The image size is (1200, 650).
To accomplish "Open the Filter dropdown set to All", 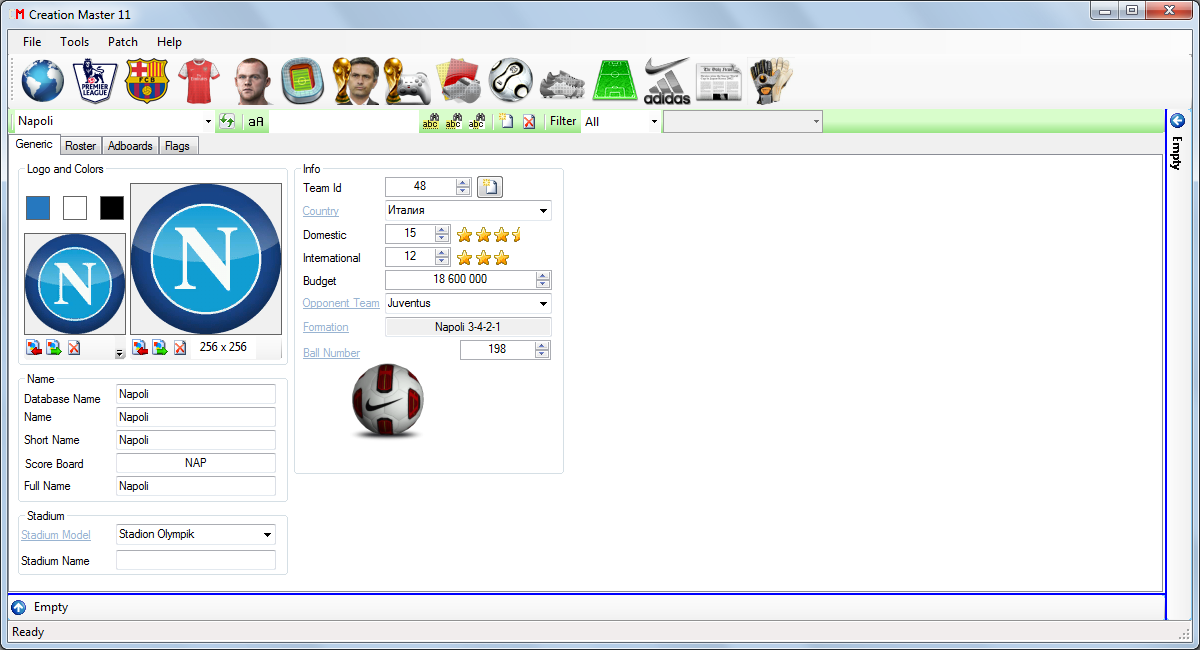I will [654, 122].
